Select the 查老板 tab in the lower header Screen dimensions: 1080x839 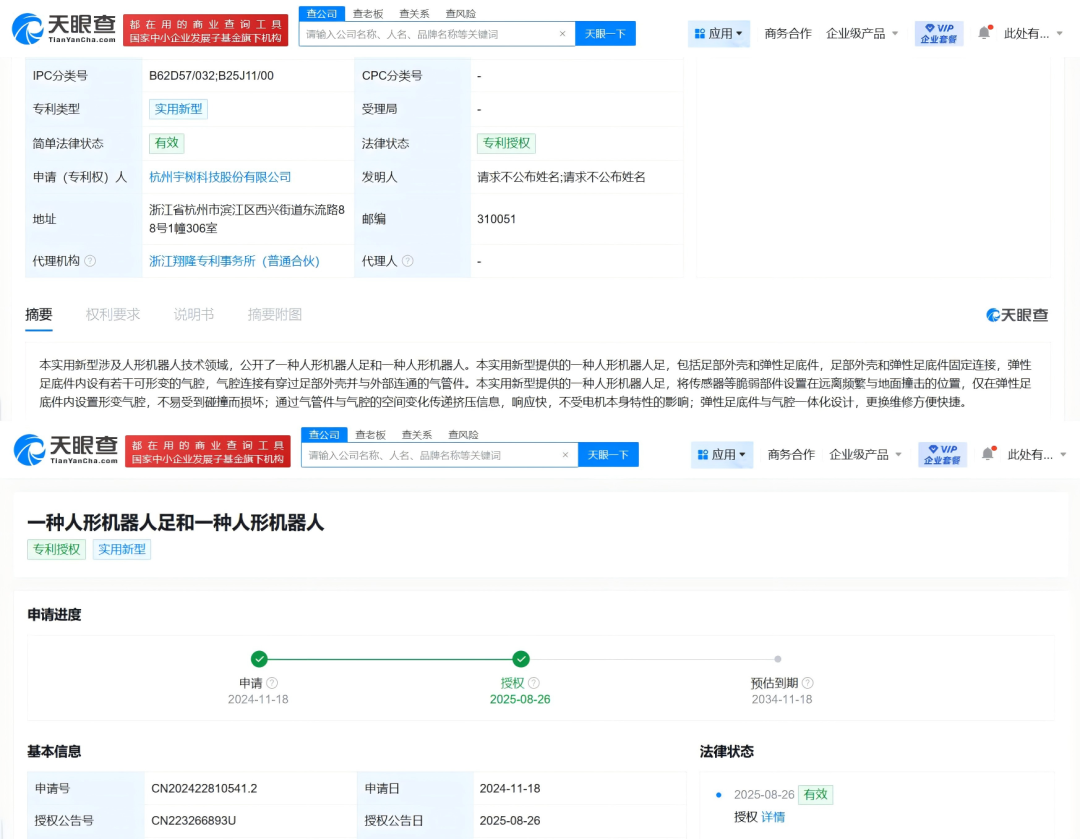pos(370,435)
